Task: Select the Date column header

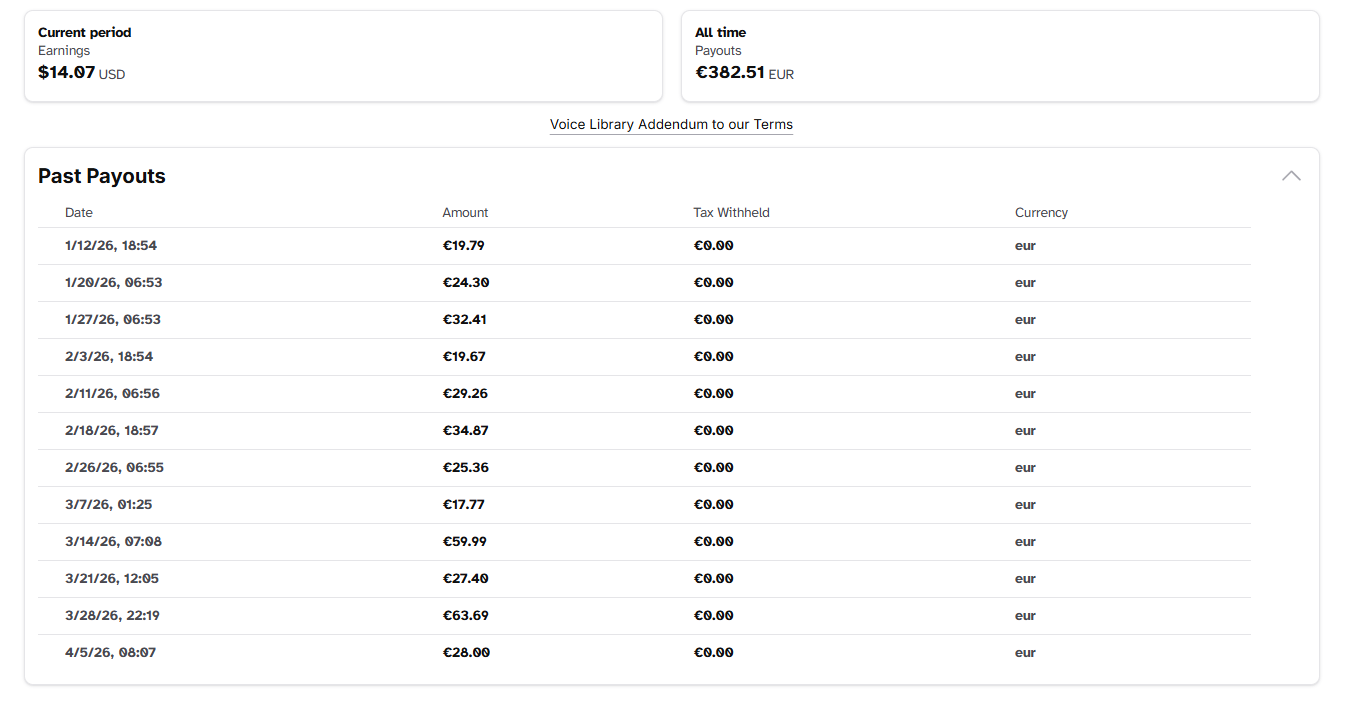Action: (x=78, y=212)
